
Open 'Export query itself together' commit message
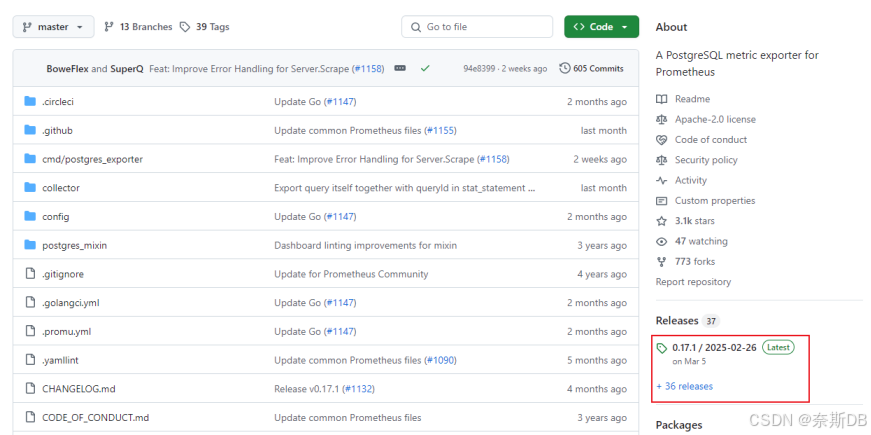click(405, 188)
